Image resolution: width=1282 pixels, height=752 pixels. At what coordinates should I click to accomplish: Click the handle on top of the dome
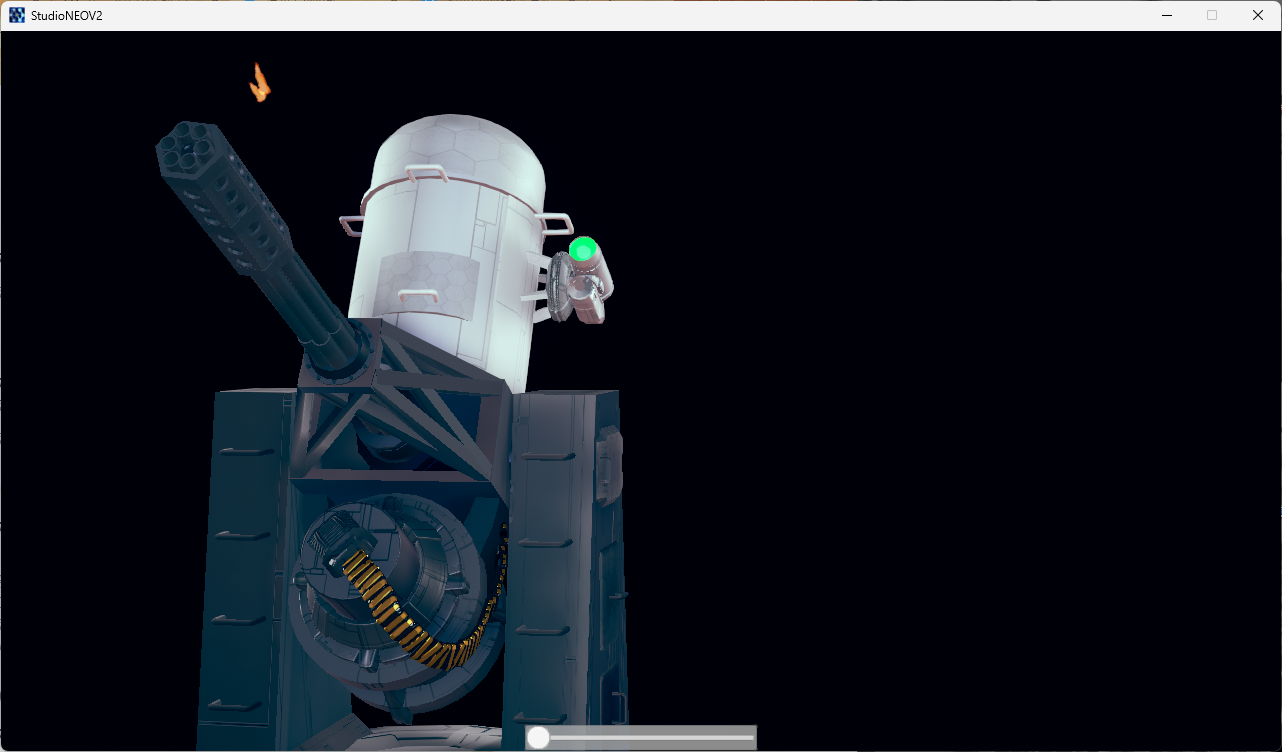coord(425,174)
